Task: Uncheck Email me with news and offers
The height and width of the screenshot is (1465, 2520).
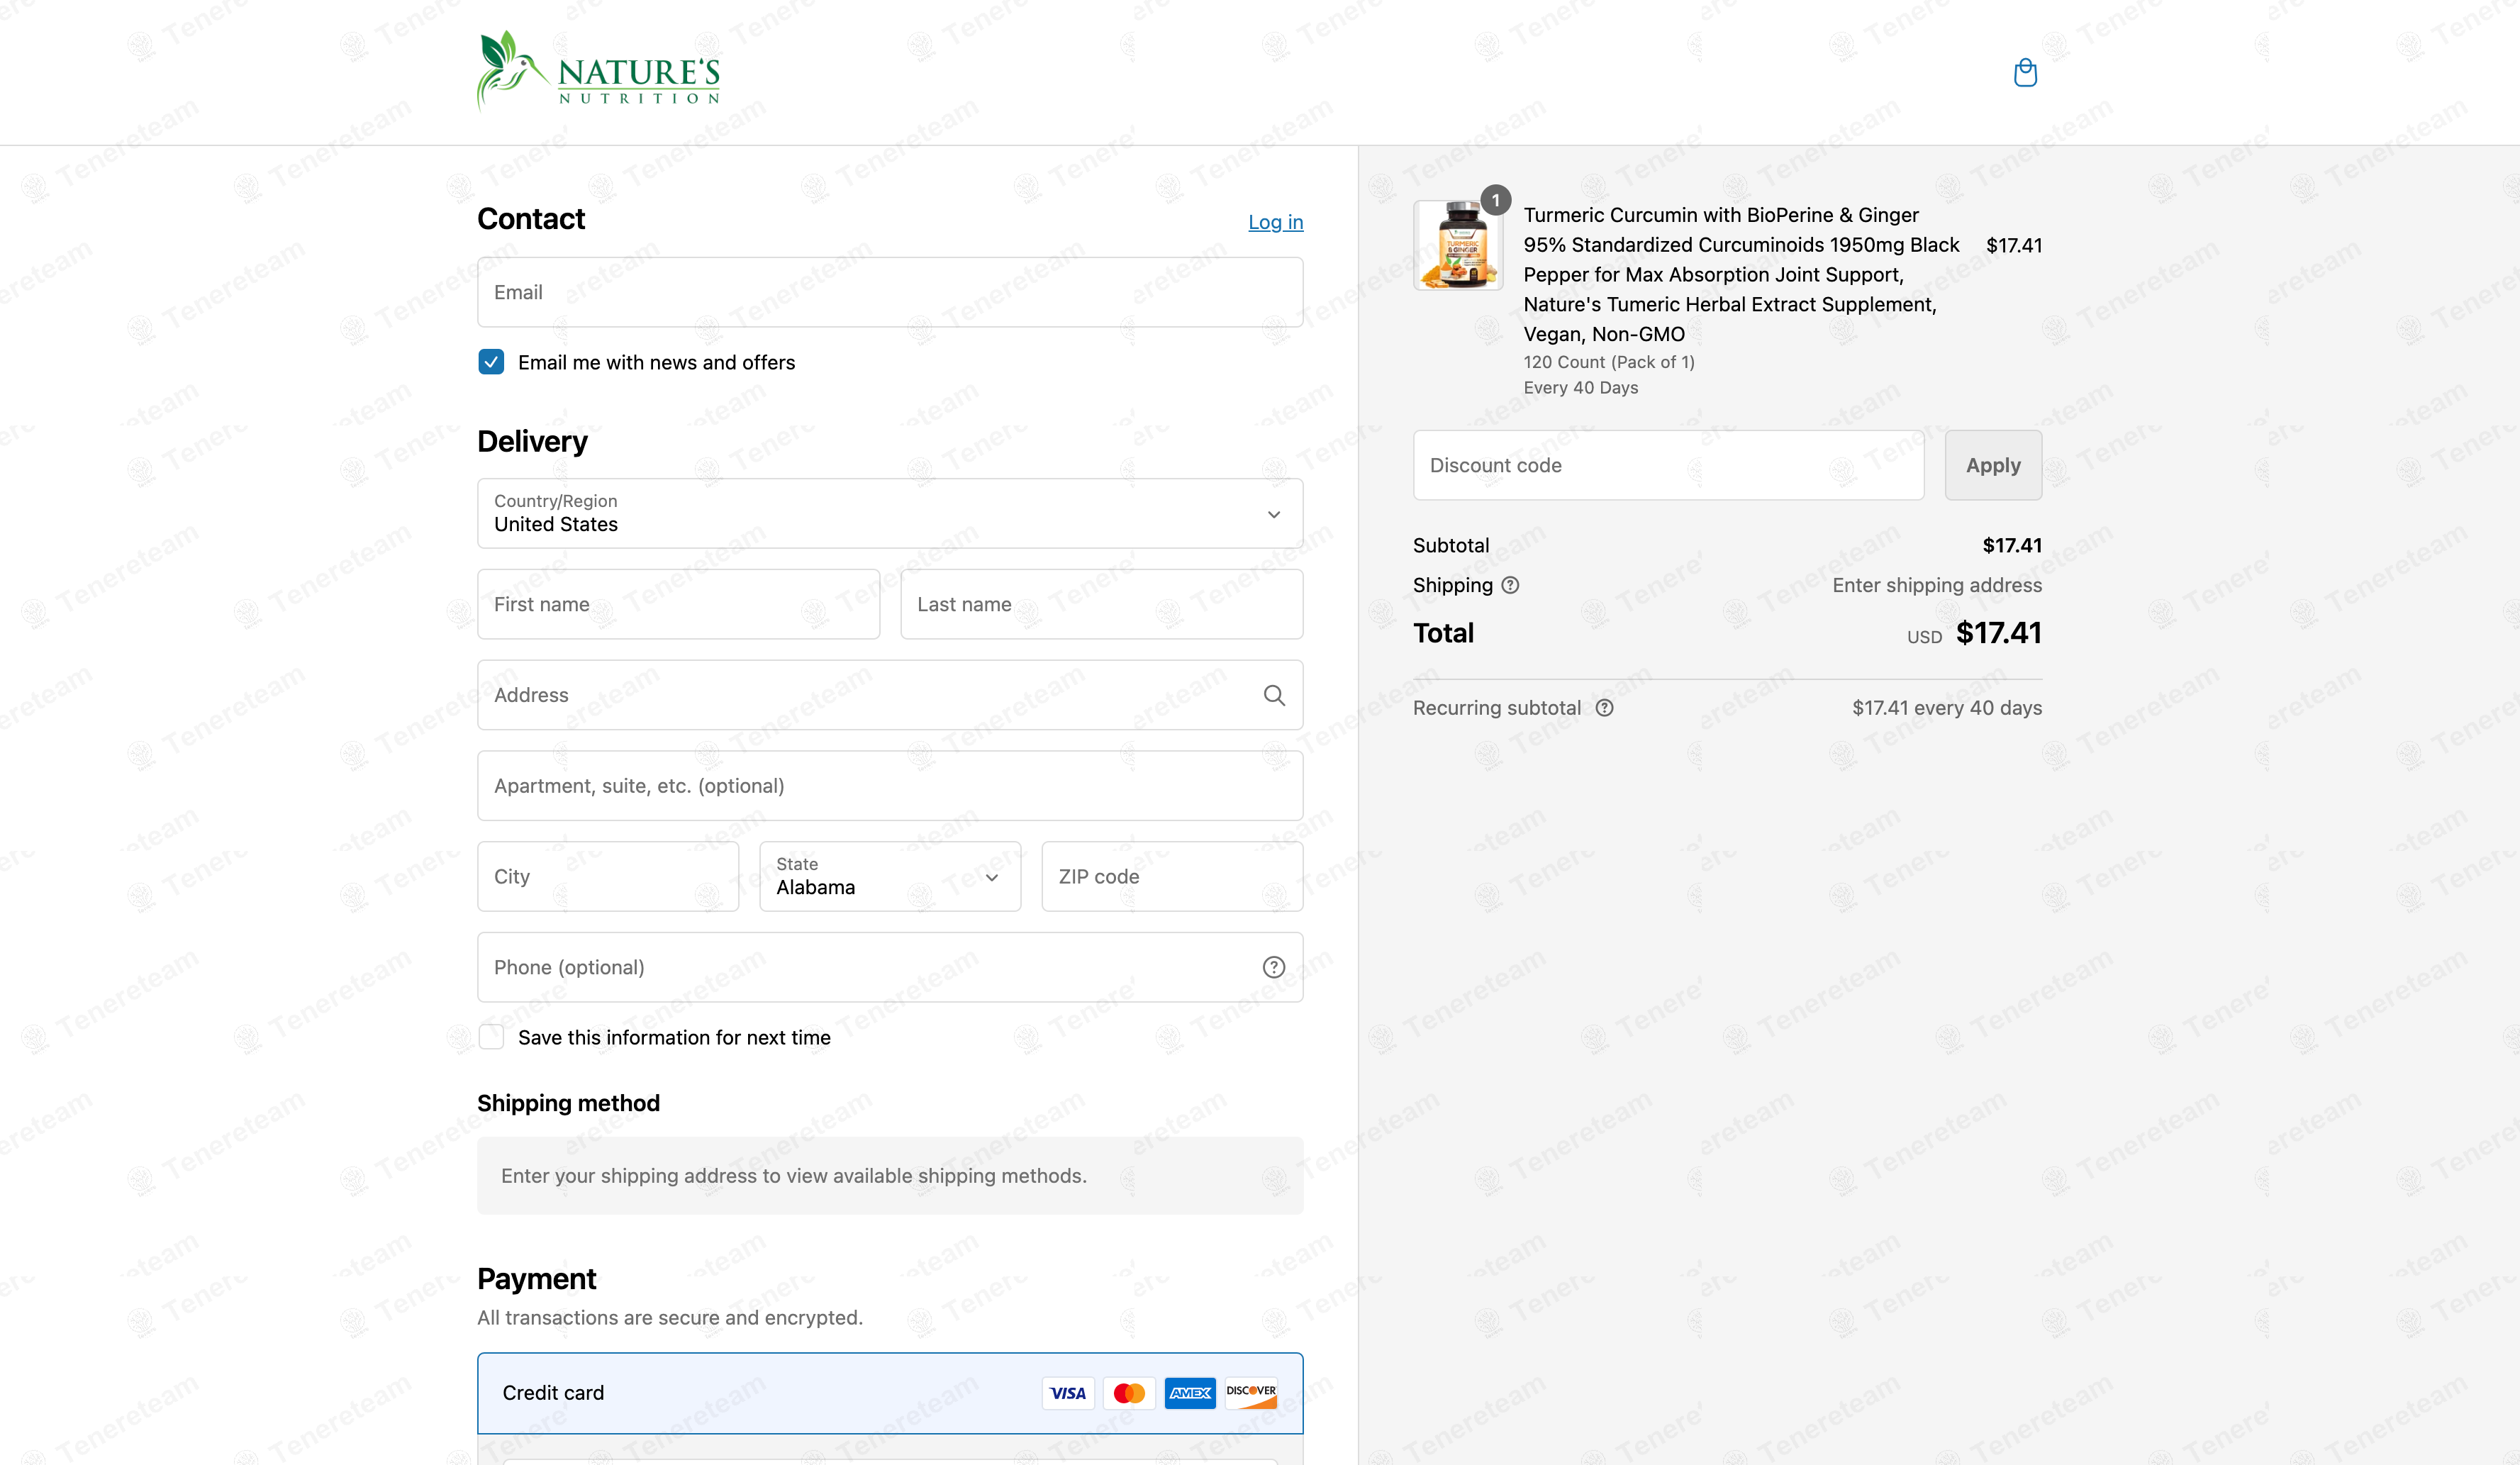Action: [x=491, y=362]
